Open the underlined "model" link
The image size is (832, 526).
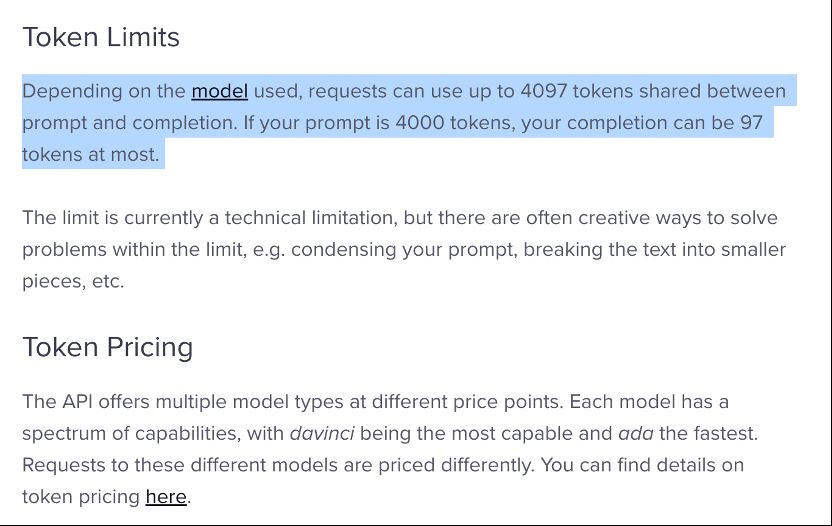(220, 91)
